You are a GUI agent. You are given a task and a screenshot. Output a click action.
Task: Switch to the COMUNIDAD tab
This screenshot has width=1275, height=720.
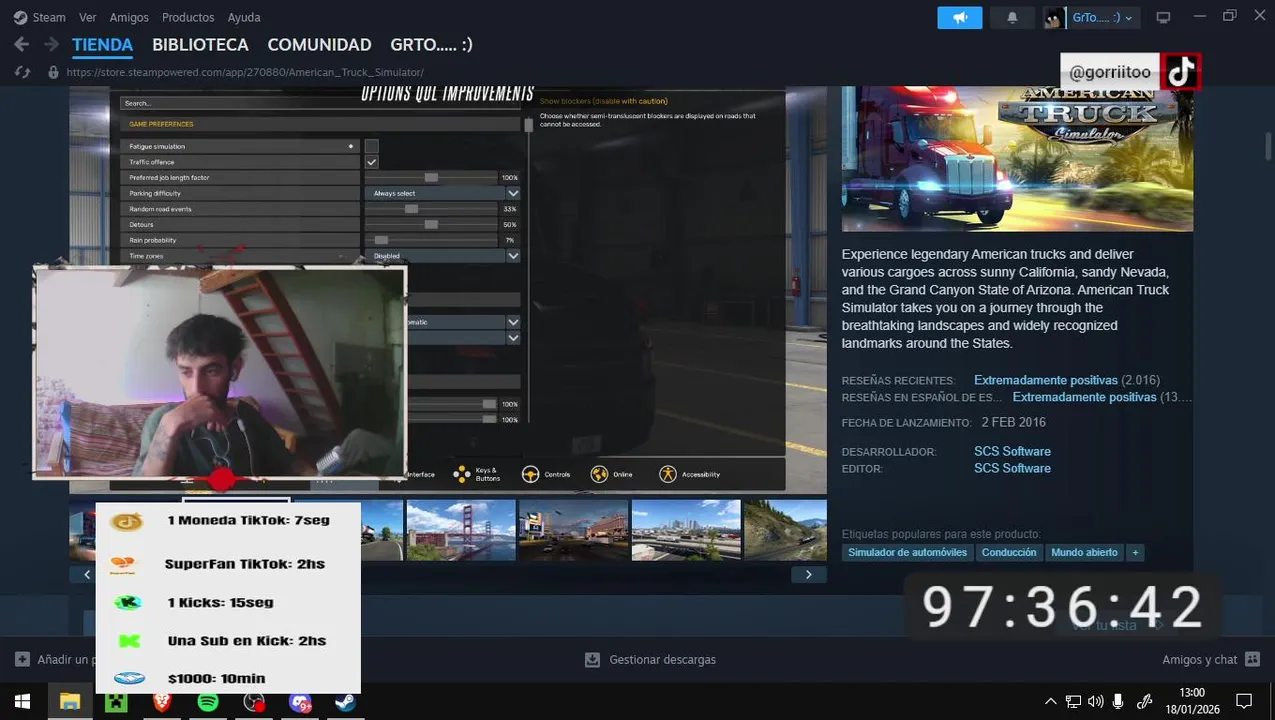319,45
